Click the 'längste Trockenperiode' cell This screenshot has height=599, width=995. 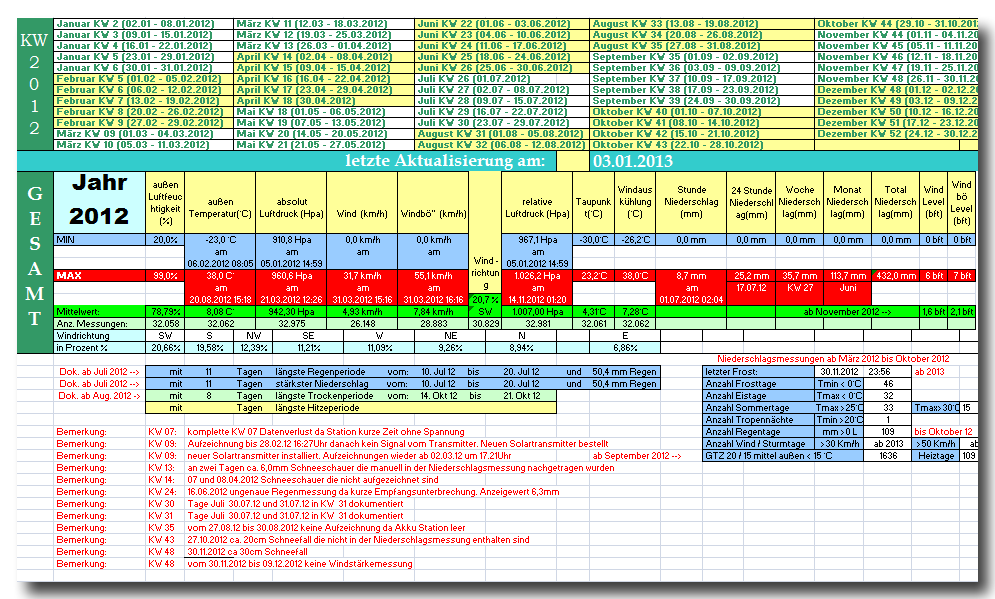click(x=324, y=396)
